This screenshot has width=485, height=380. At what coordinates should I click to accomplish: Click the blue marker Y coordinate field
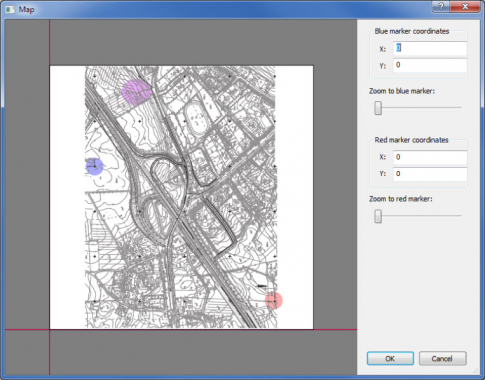430,65
